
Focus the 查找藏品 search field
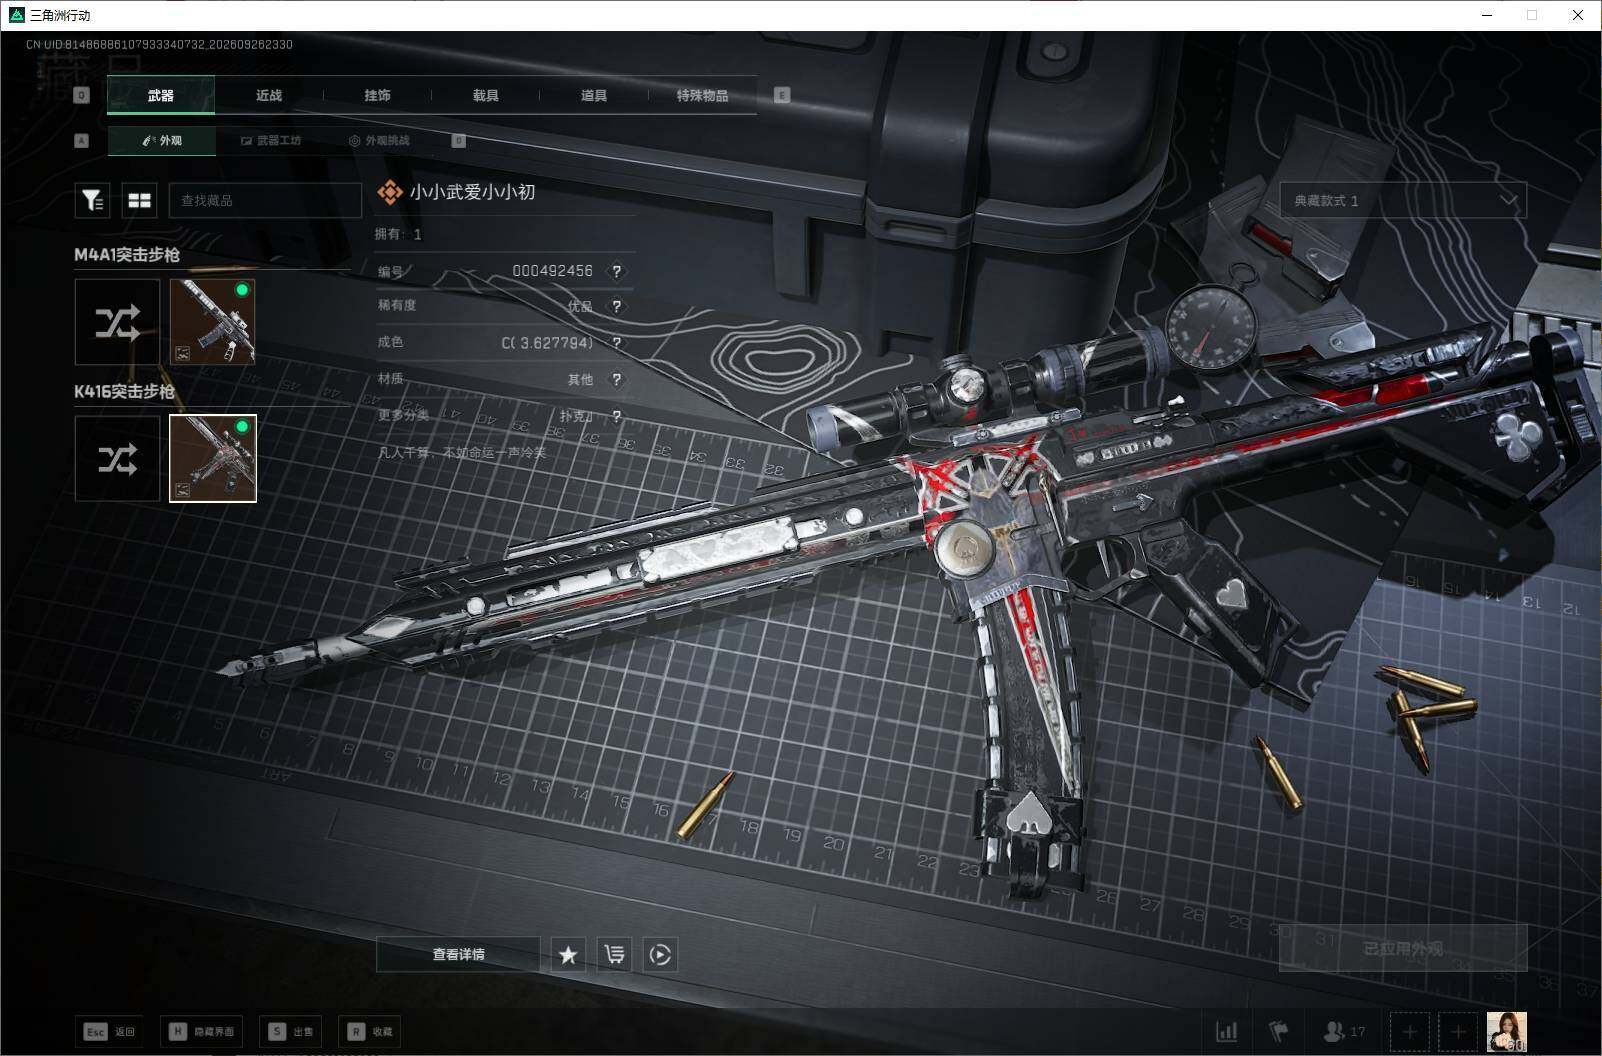265,200
